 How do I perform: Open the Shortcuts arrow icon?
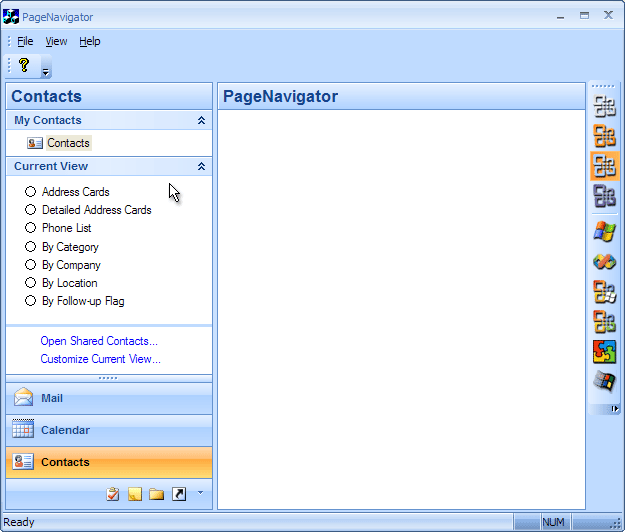[179, 494]
